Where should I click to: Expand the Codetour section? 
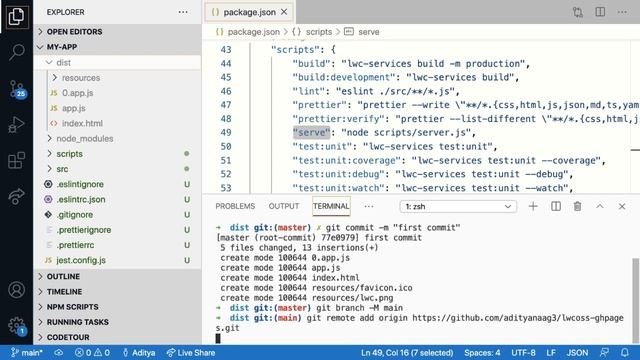tap(117, 337)
